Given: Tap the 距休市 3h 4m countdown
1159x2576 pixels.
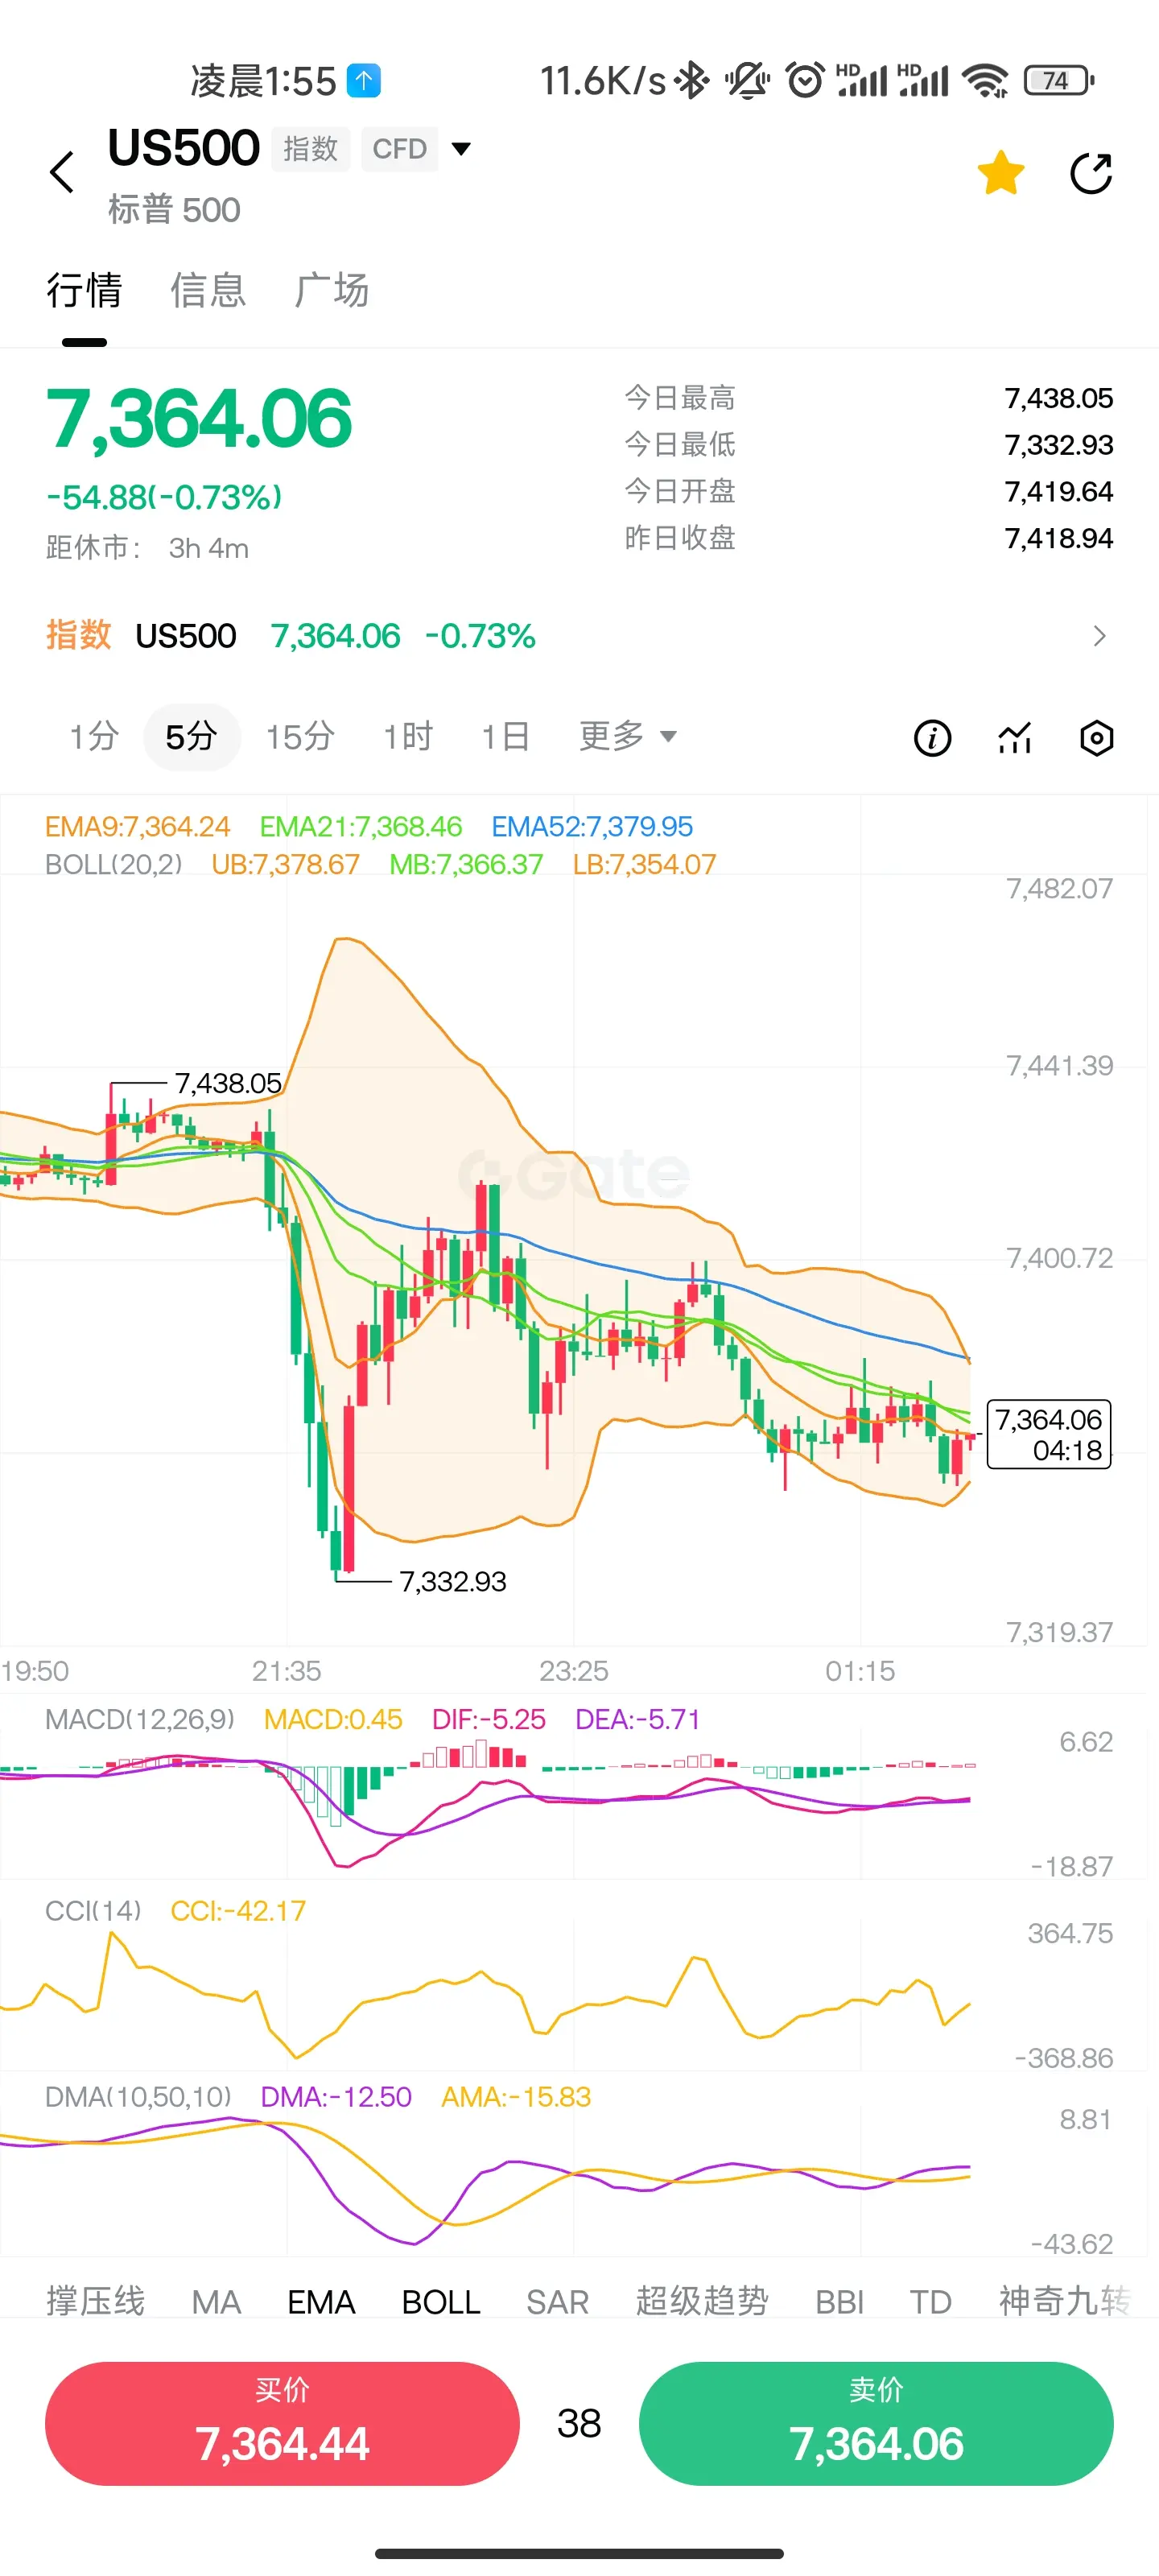Looking at the screenshot, I should click(147, 548).
